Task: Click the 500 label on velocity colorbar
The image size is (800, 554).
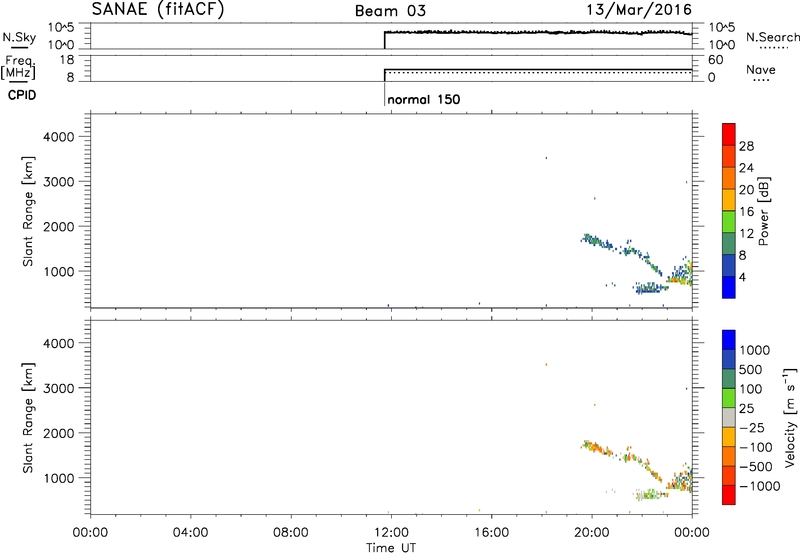Action: click(751, 369)
